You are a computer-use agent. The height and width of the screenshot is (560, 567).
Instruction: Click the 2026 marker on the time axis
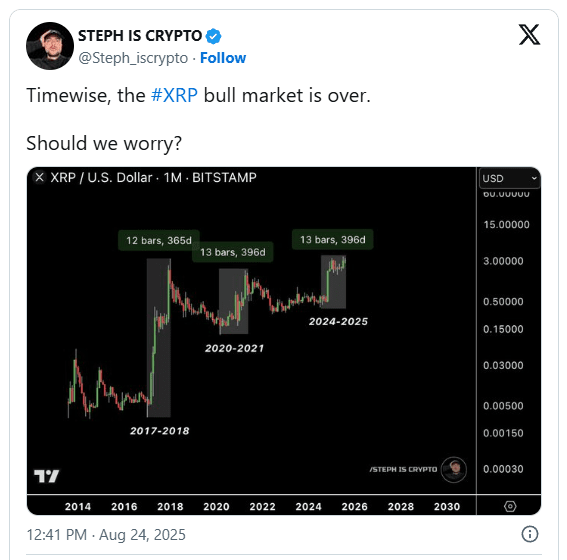pyautogui.click(x=354, y=506)
